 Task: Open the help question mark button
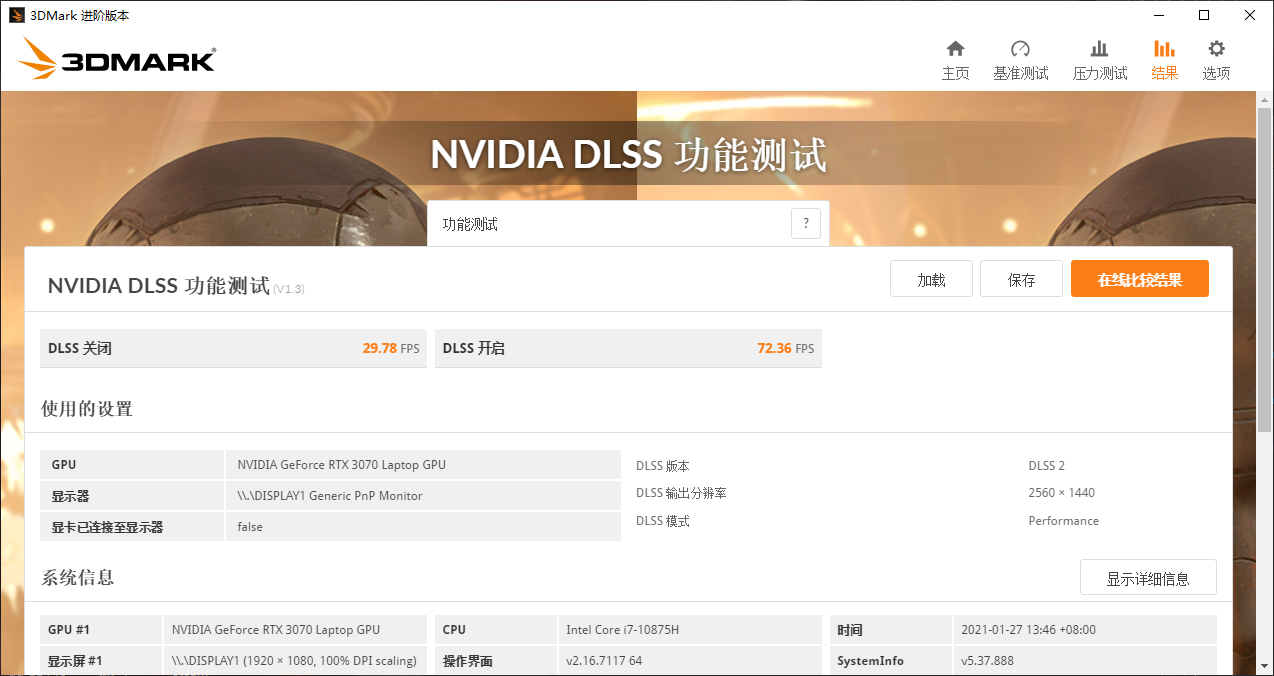[x=806, y=224]
